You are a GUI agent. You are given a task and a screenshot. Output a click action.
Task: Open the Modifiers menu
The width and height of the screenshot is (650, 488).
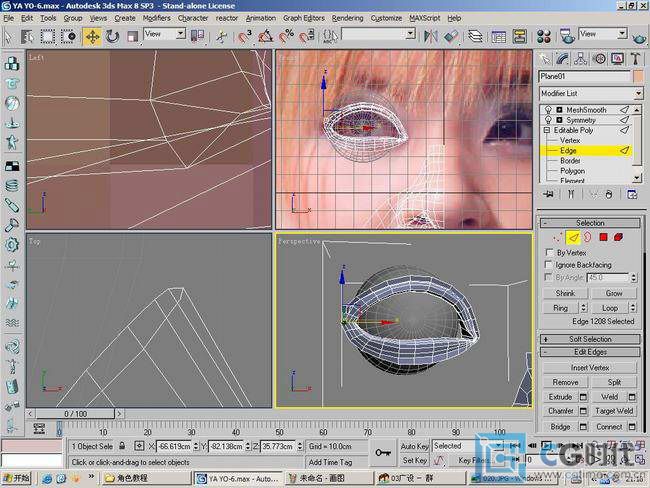(156, 18)
